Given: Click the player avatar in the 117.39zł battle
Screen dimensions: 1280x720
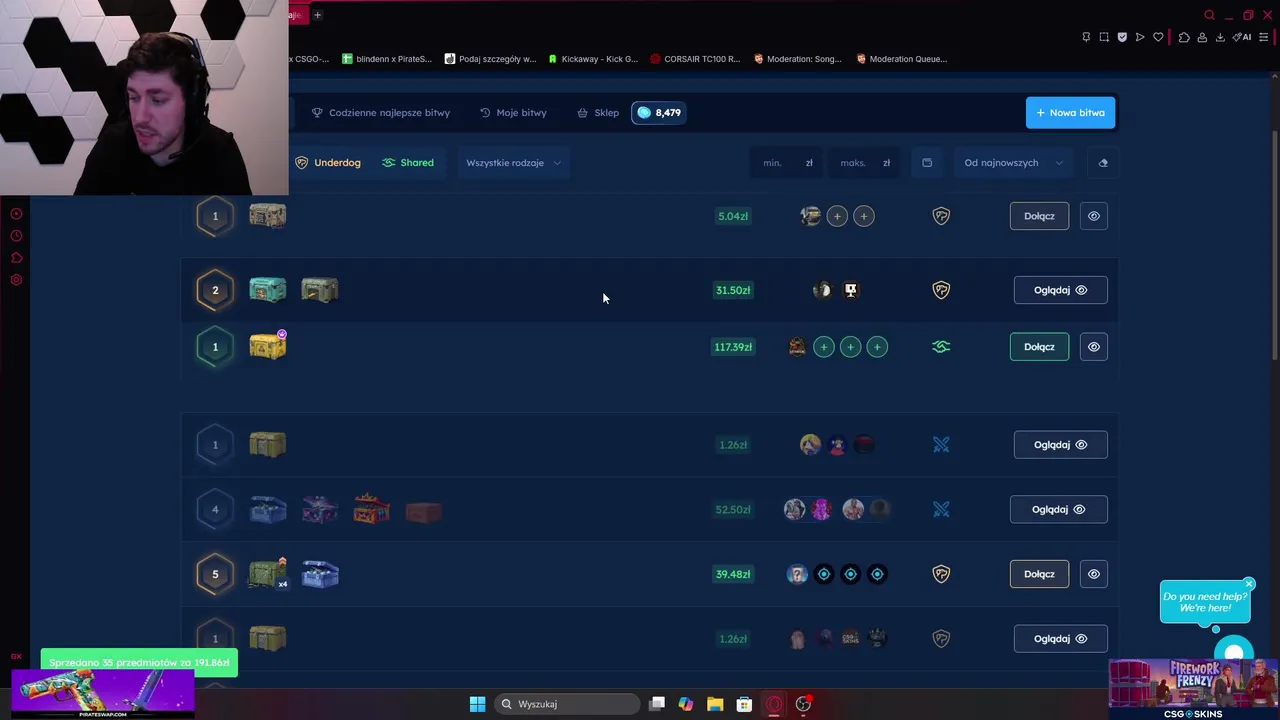Looking at the screenshot, I should 797,347.
